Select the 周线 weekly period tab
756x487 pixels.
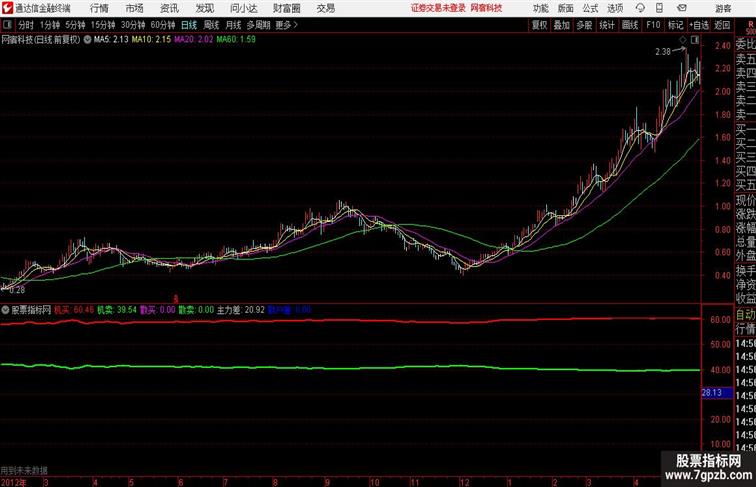coord(211,25)
